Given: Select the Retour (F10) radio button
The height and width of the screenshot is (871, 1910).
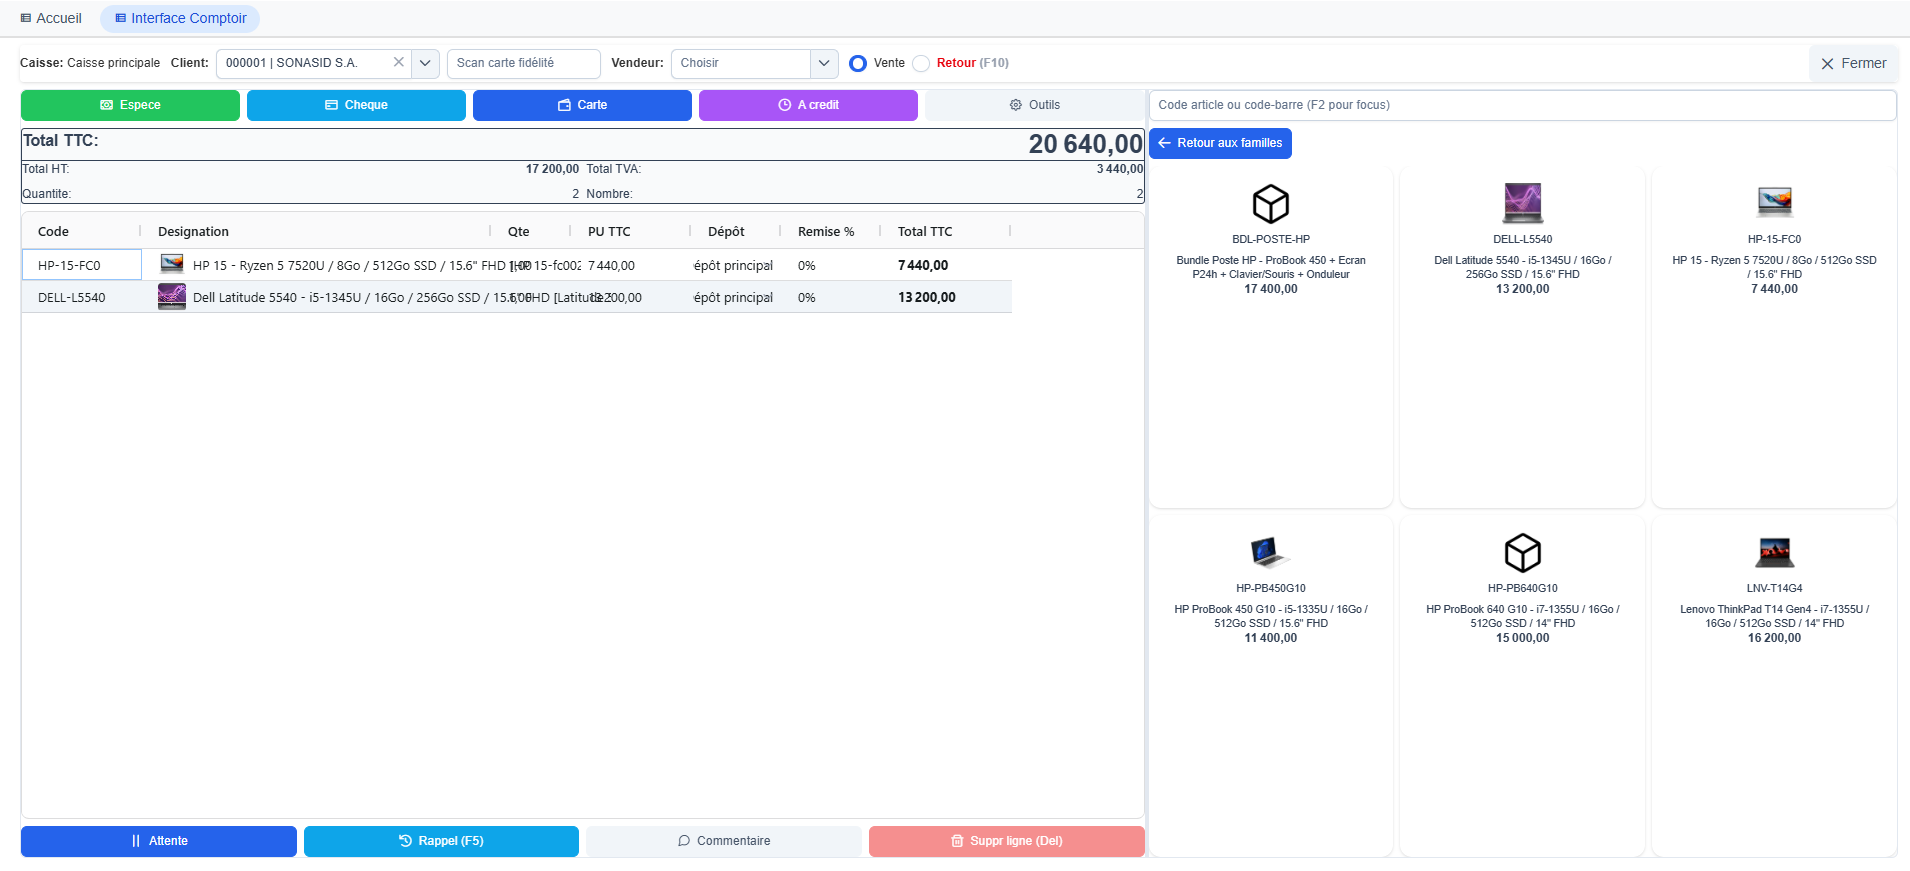Looking at the screenshot, I should coord(921,63).
